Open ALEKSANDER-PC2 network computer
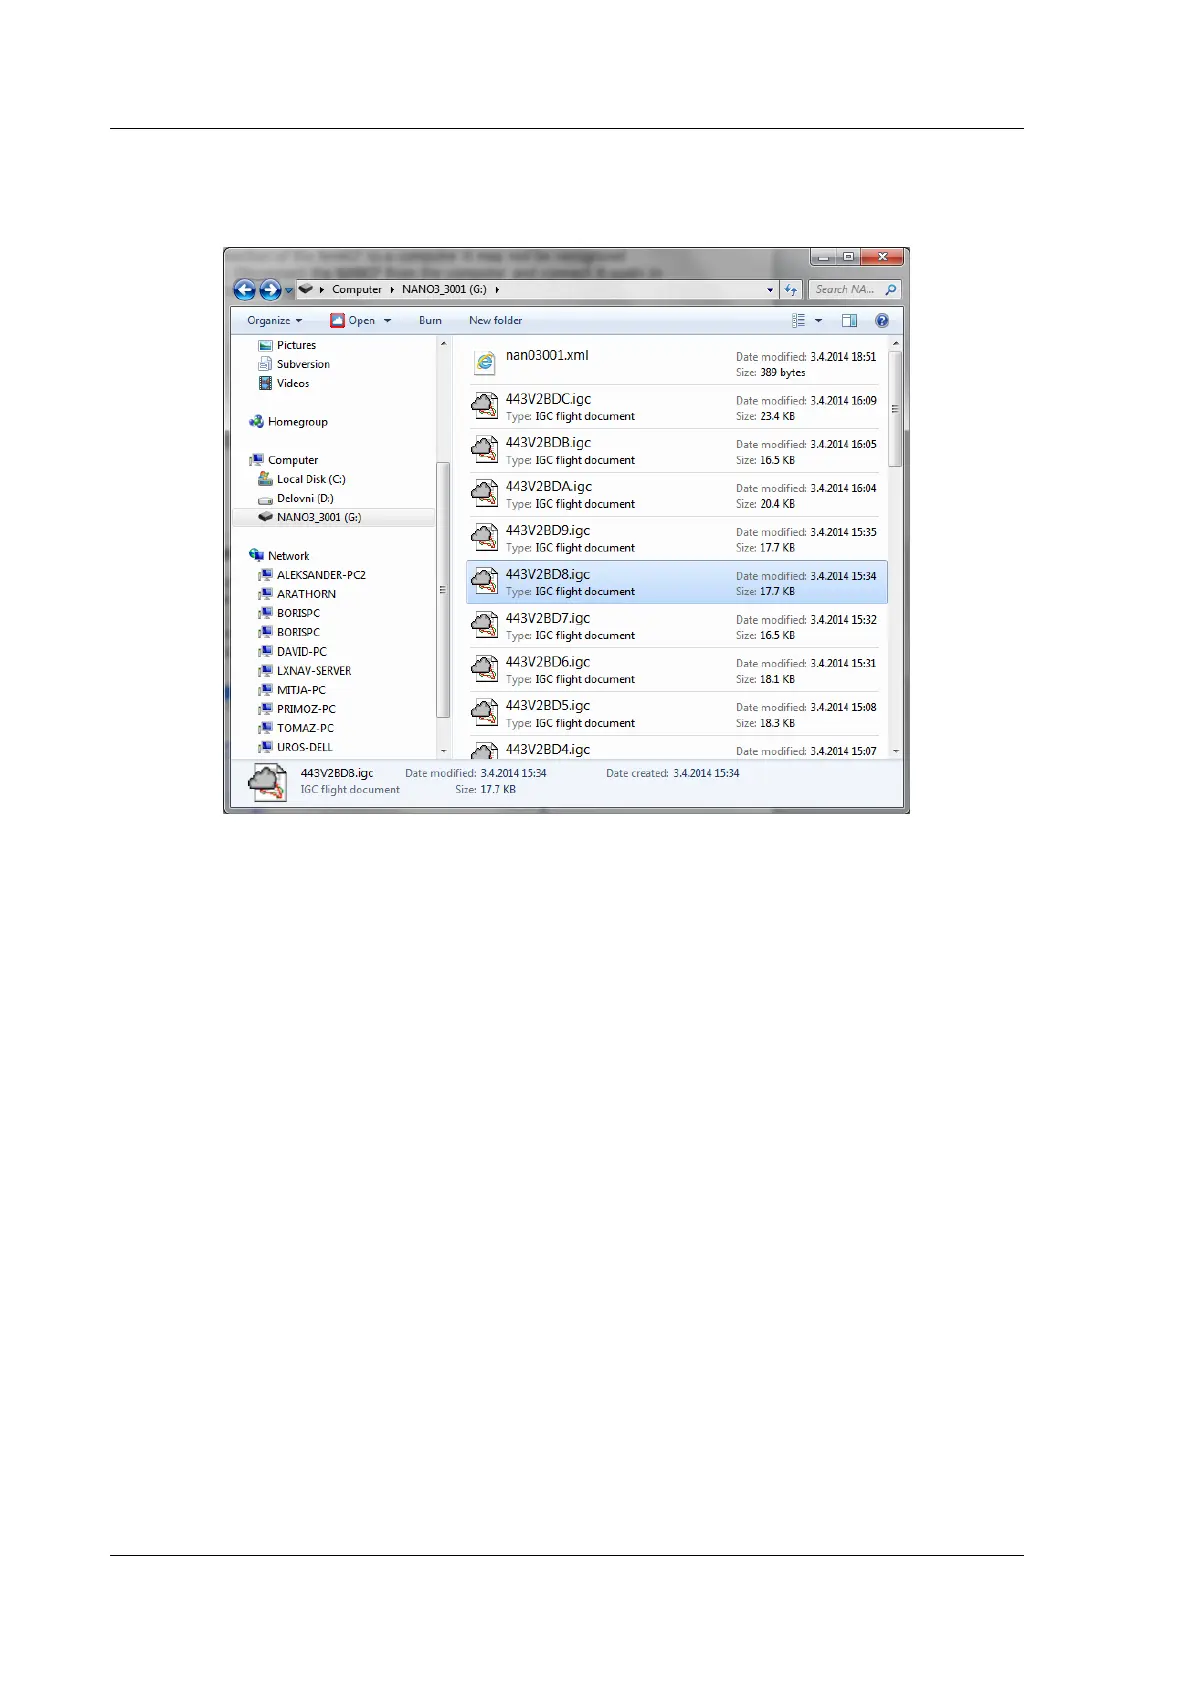1191x1684 pixels. pyautogui.click(x=321, y=575)
